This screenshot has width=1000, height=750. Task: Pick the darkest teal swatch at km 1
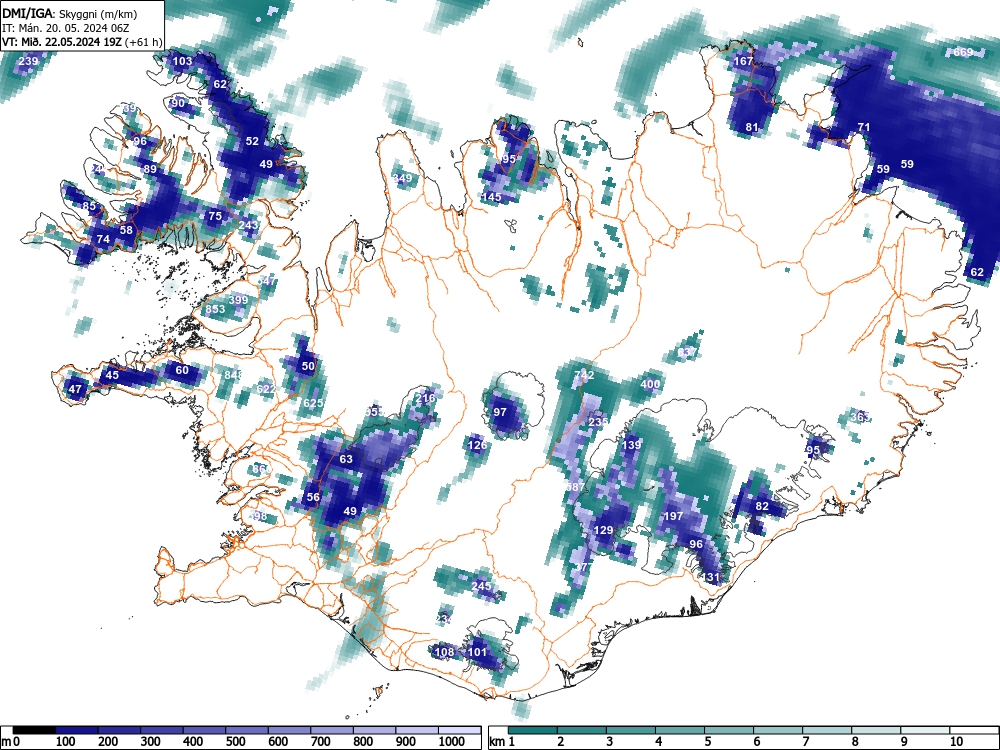533,730
